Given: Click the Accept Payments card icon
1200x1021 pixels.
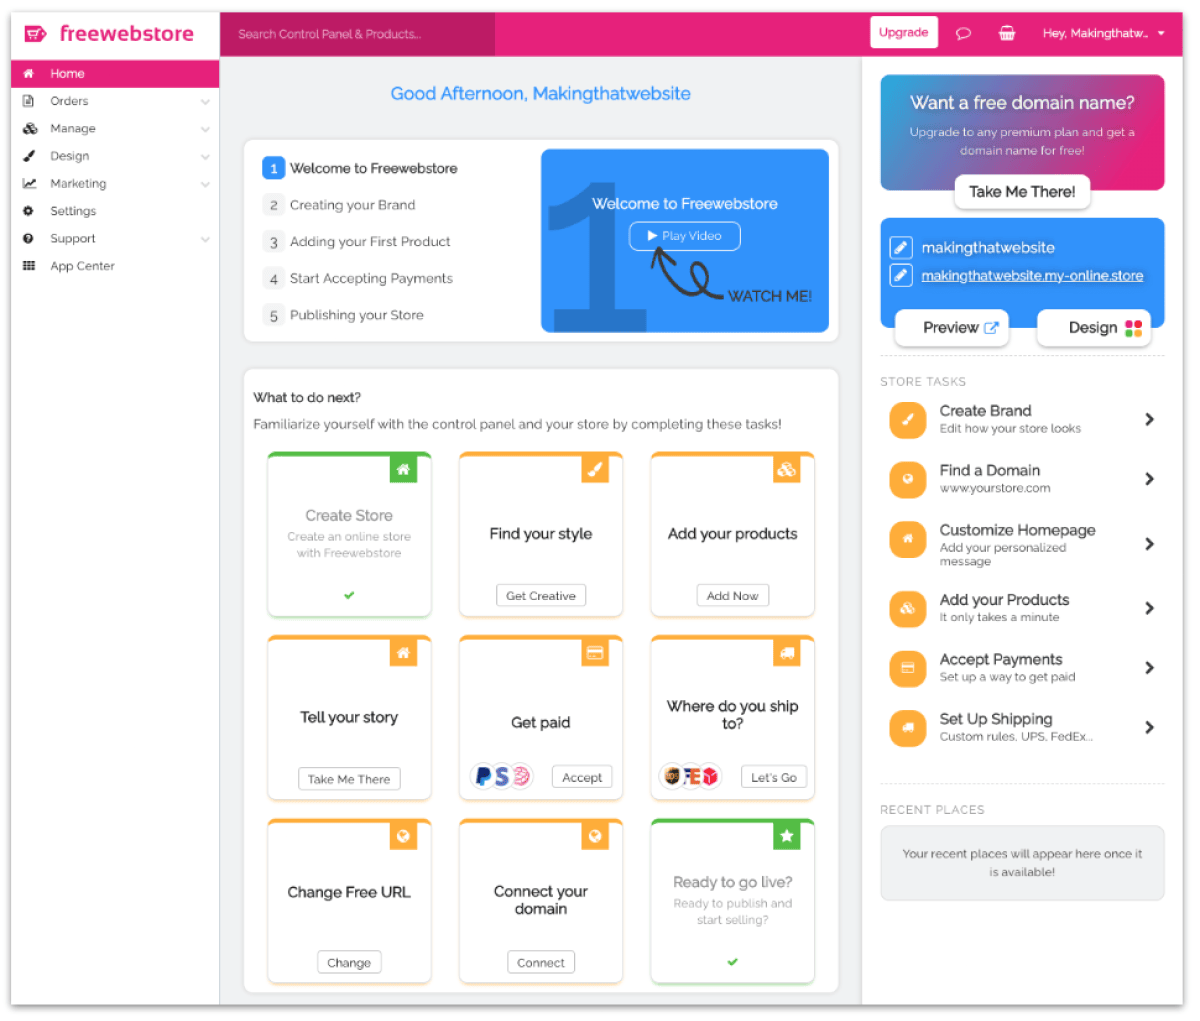Looking at the screenshot, I should [907, 668].
